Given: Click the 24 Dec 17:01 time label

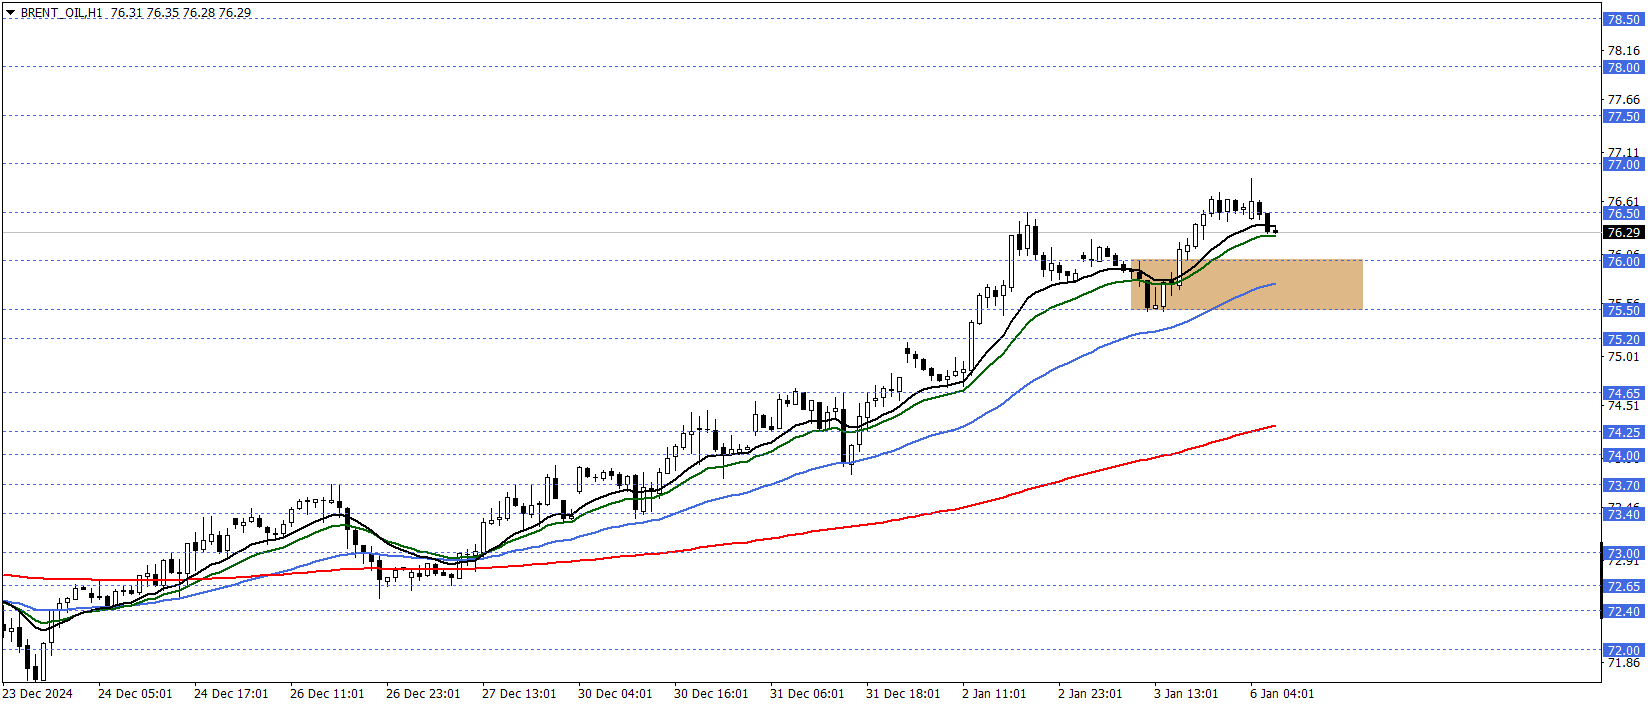Looking at the screenshot, I should [x=231, y=693].
